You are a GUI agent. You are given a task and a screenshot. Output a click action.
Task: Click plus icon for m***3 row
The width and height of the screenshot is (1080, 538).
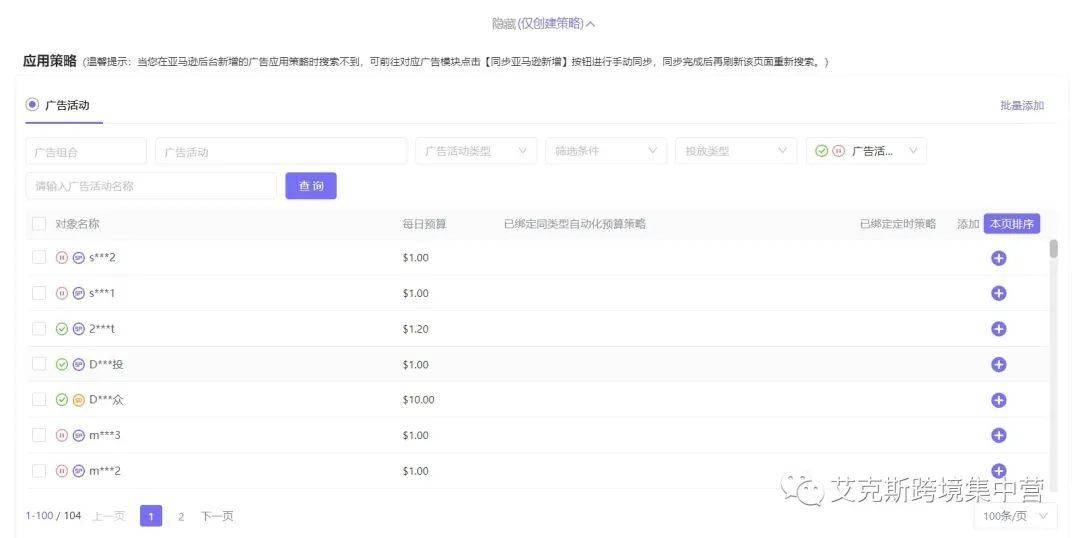click(998, 435)
